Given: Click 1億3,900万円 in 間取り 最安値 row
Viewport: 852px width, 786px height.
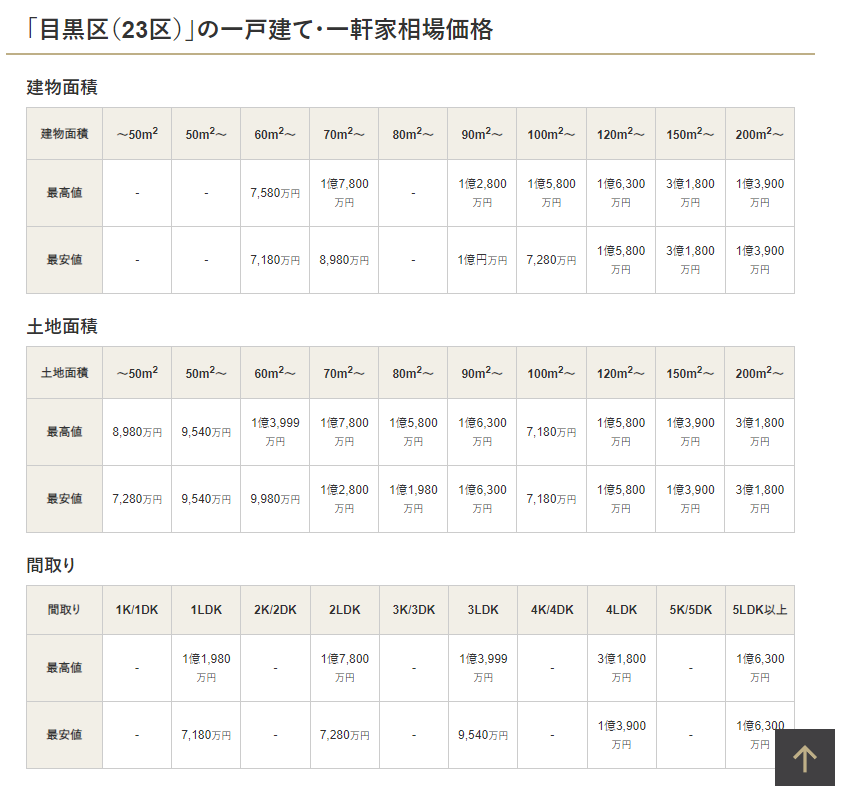Looking at the screenshot, I should [x=621, y=735].
